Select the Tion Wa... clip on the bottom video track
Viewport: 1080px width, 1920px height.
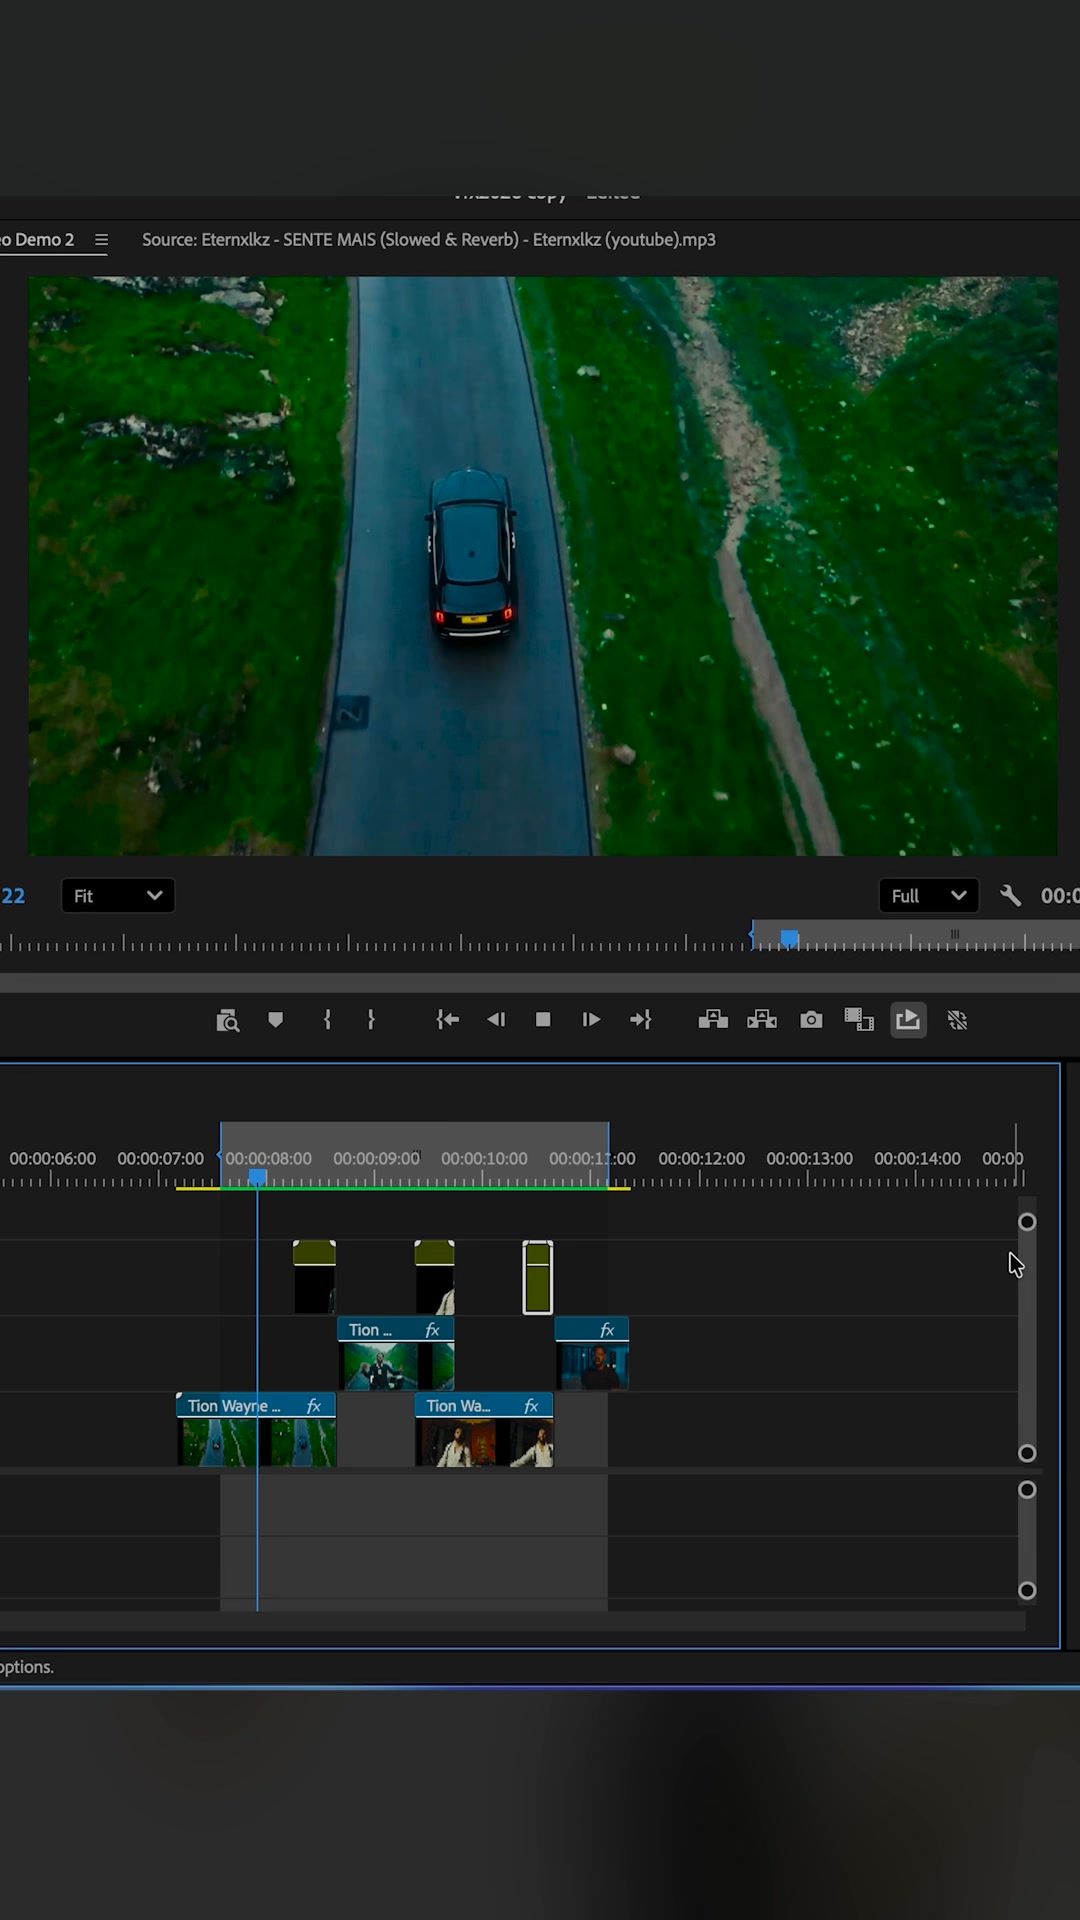click(x=484, y=1430)
